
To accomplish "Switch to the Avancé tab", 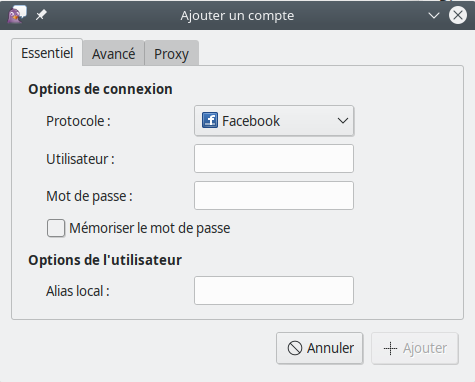I will click(113, 53).
